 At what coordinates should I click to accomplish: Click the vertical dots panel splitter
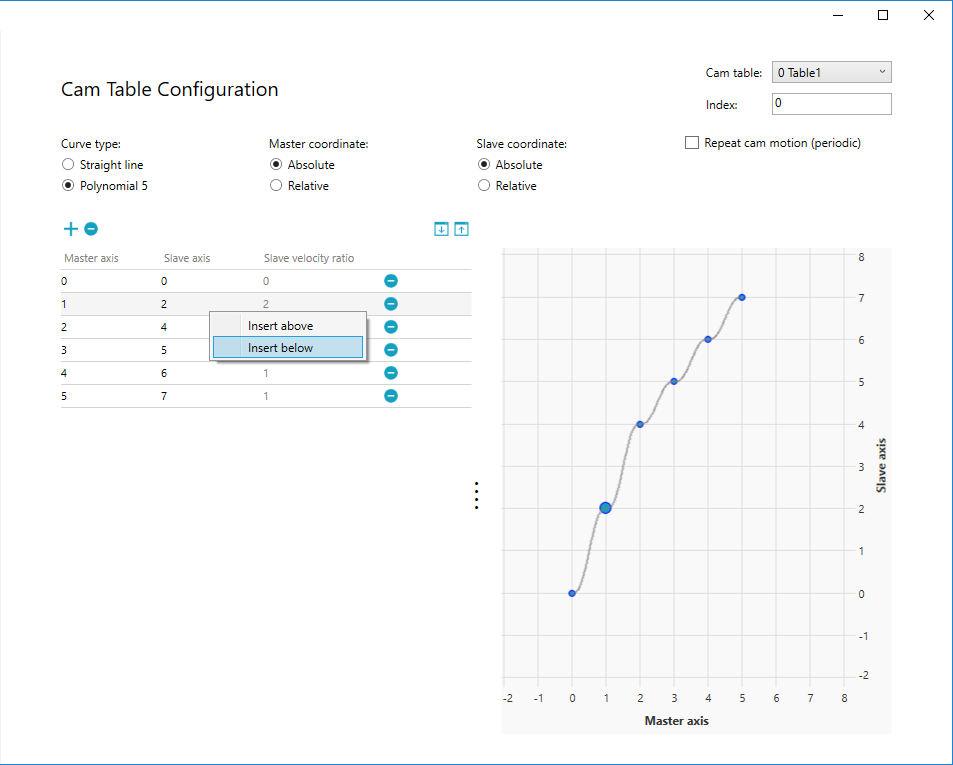point(477,496)
